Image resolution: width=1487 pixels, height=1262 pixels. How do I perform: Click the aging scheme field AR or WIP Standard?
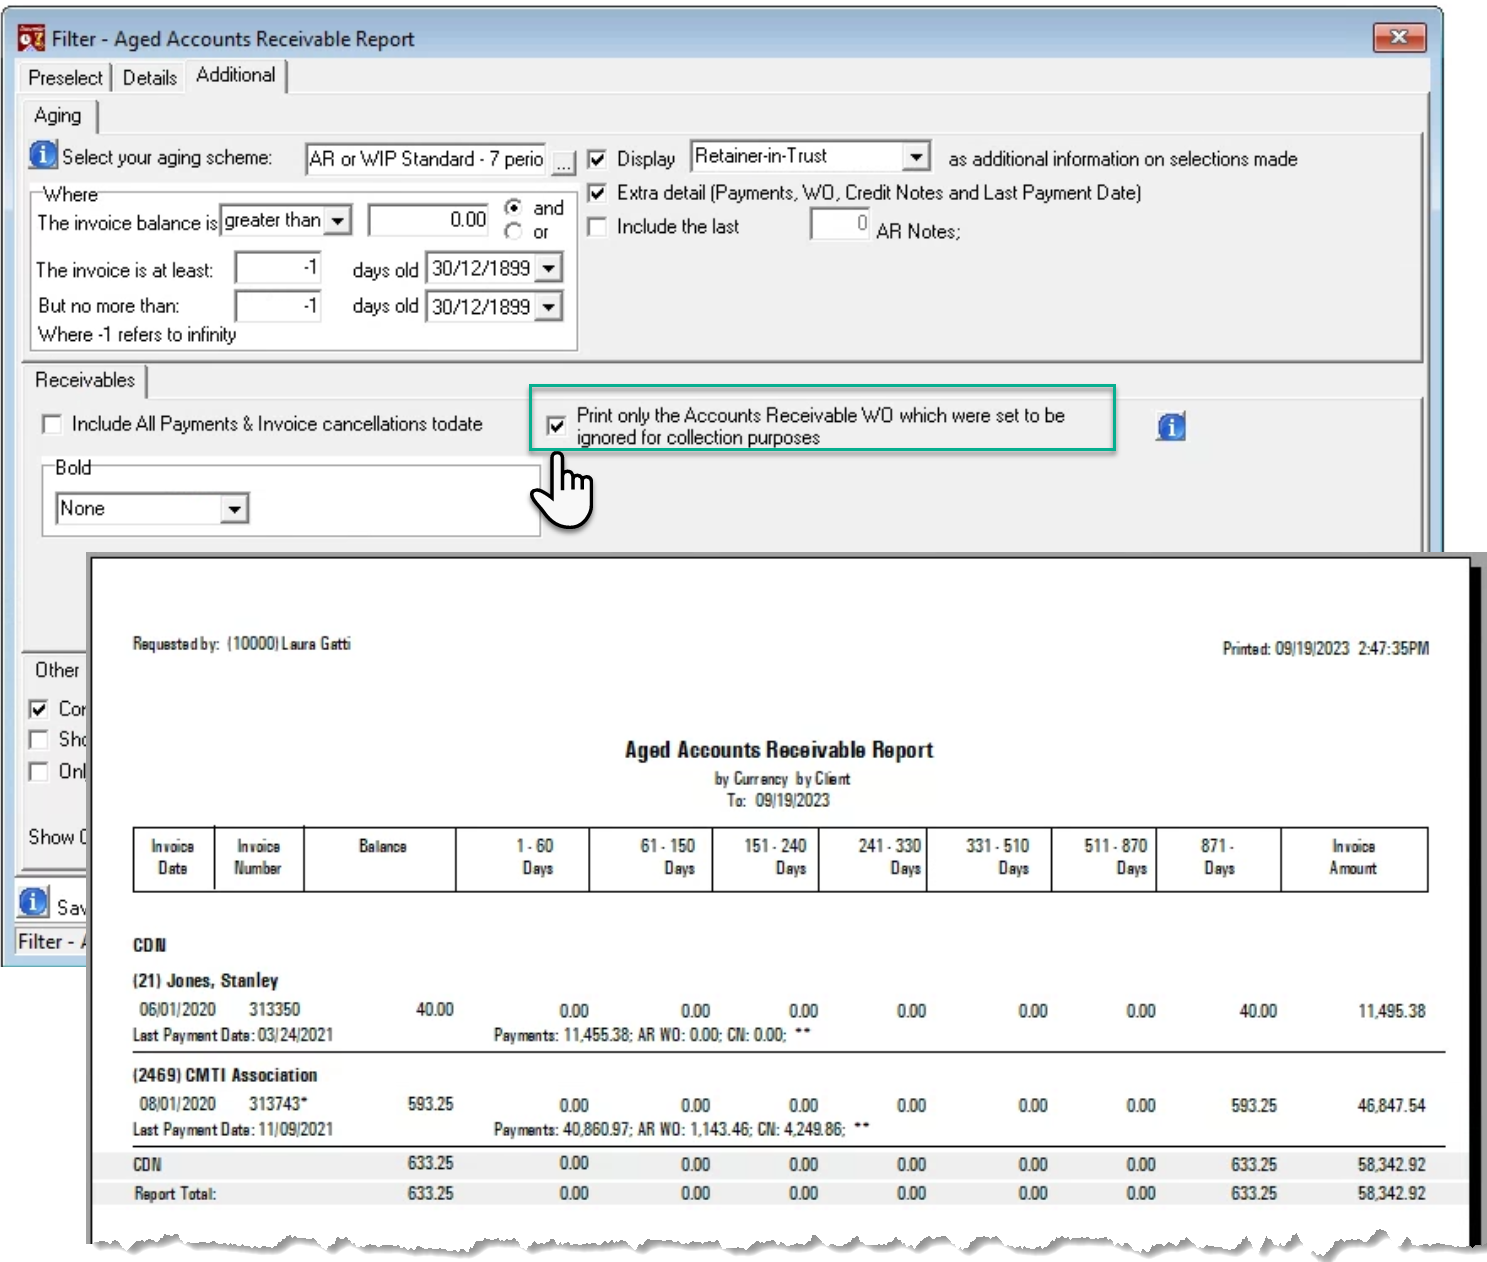[426, 159]
